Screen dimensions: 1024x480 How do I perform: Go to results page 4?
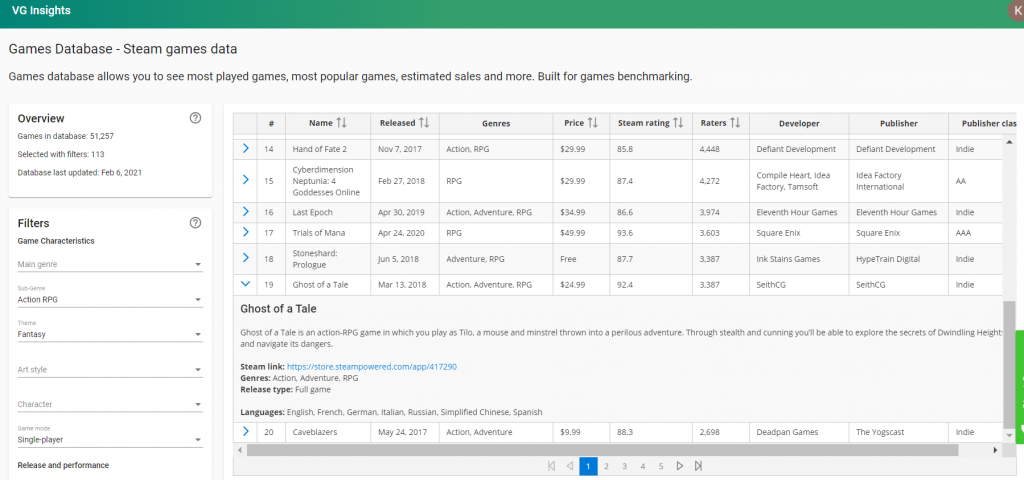pyautogui.click(x=643, y=466)
